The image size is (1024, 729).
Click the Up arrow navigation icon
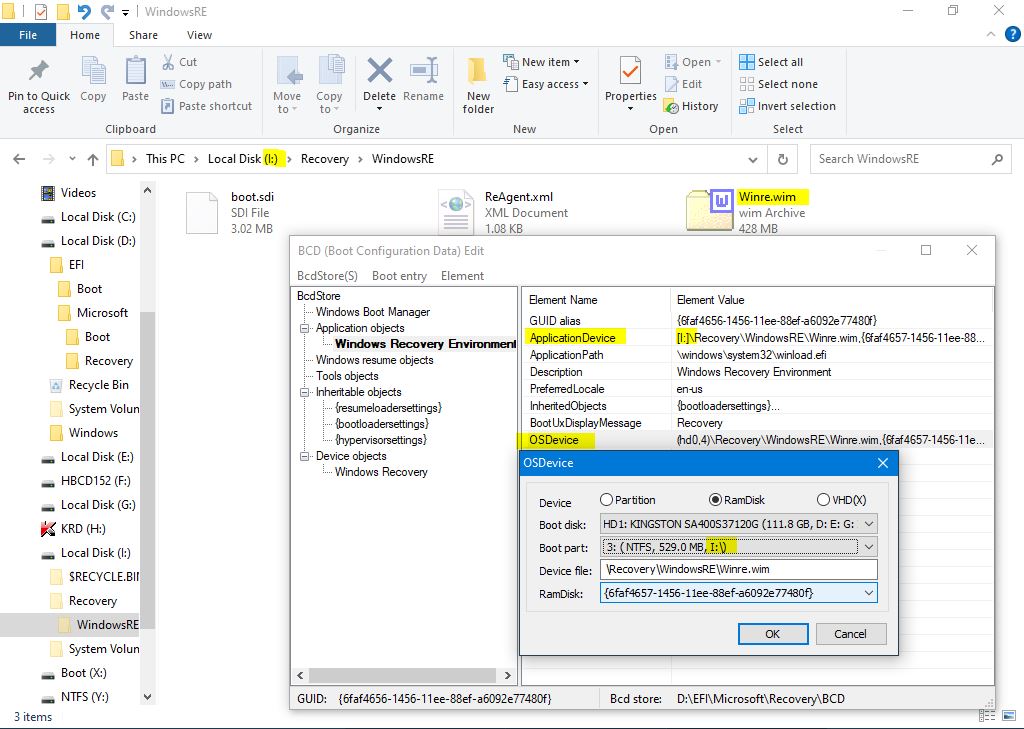pos(93,159)
